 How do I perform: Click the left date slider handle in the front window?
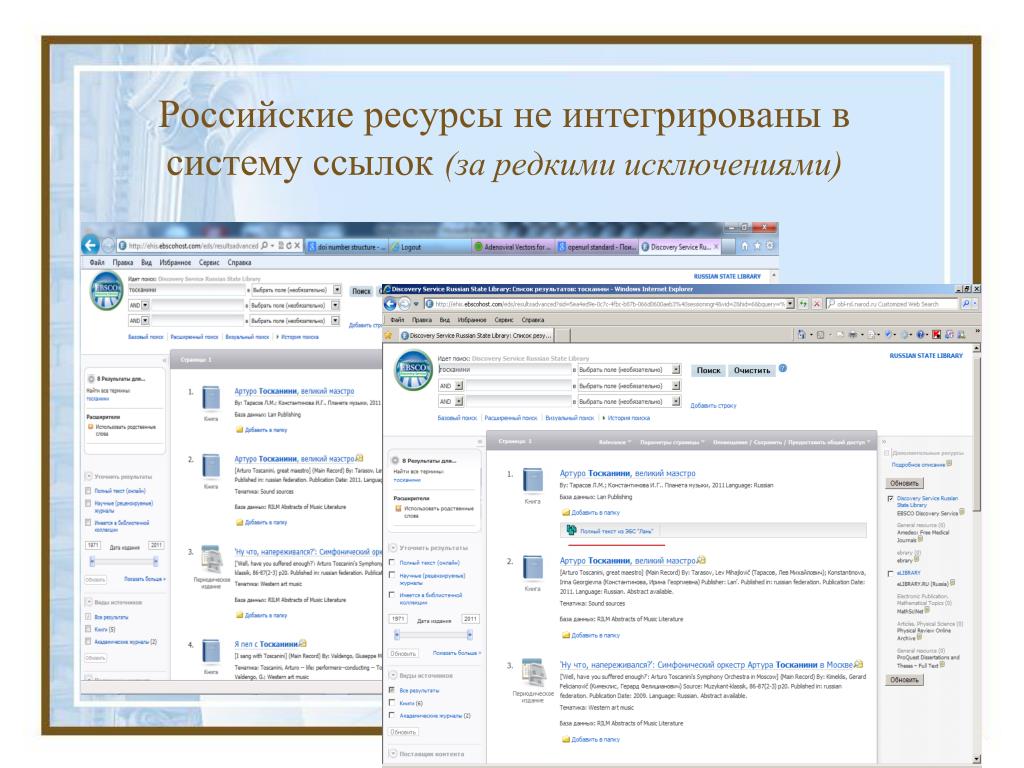coord(396,634)
